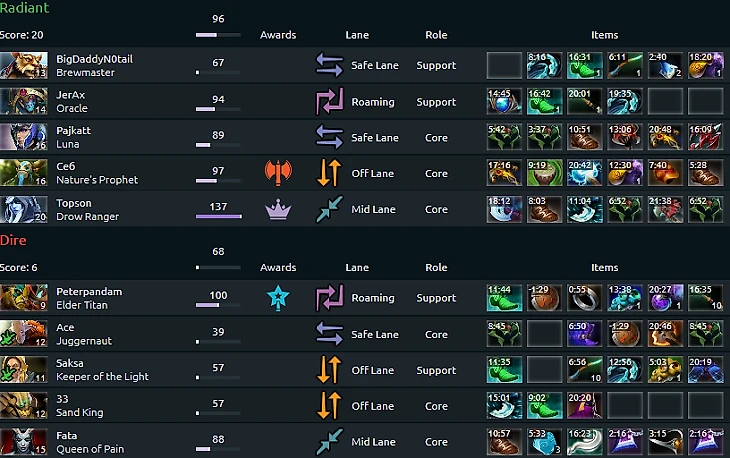The height and width of the screenshot is (458, 730).
Task: Click Fata's boots item at 10:57
Action: click(x=504, y=441)
